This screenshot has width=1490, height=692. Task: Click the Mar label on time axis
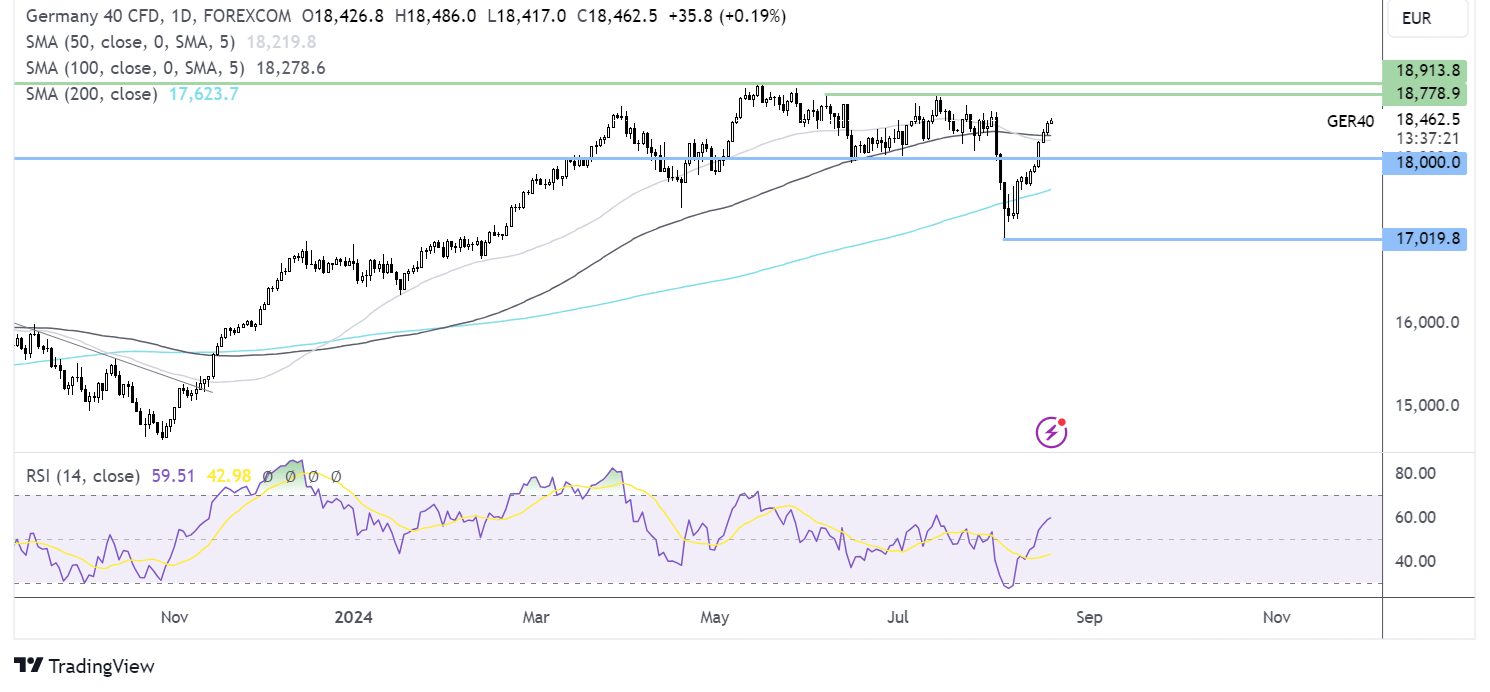(x=538, y=617)
